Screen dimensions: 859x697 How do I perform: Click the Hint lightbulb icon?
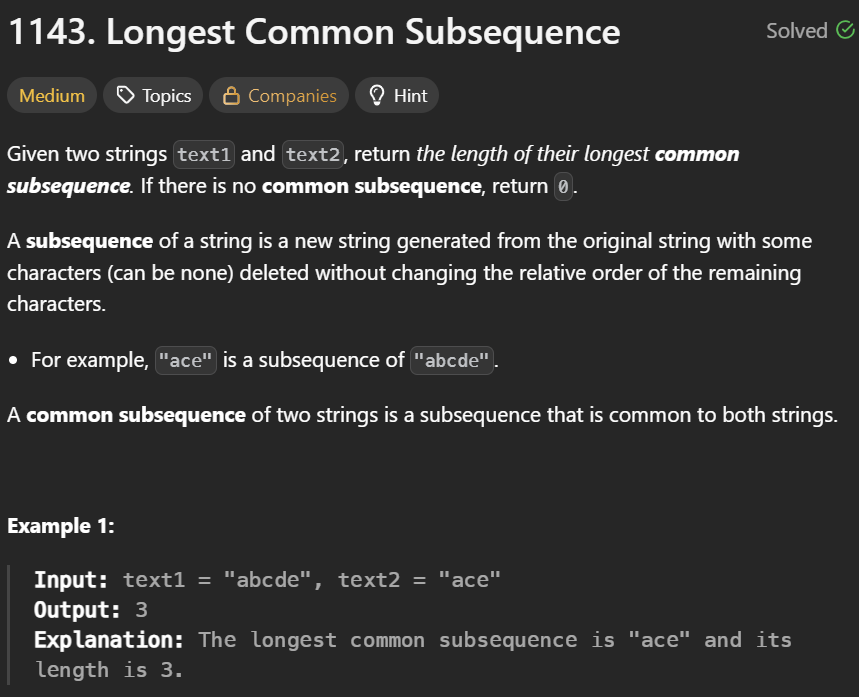tap(377, 95)
